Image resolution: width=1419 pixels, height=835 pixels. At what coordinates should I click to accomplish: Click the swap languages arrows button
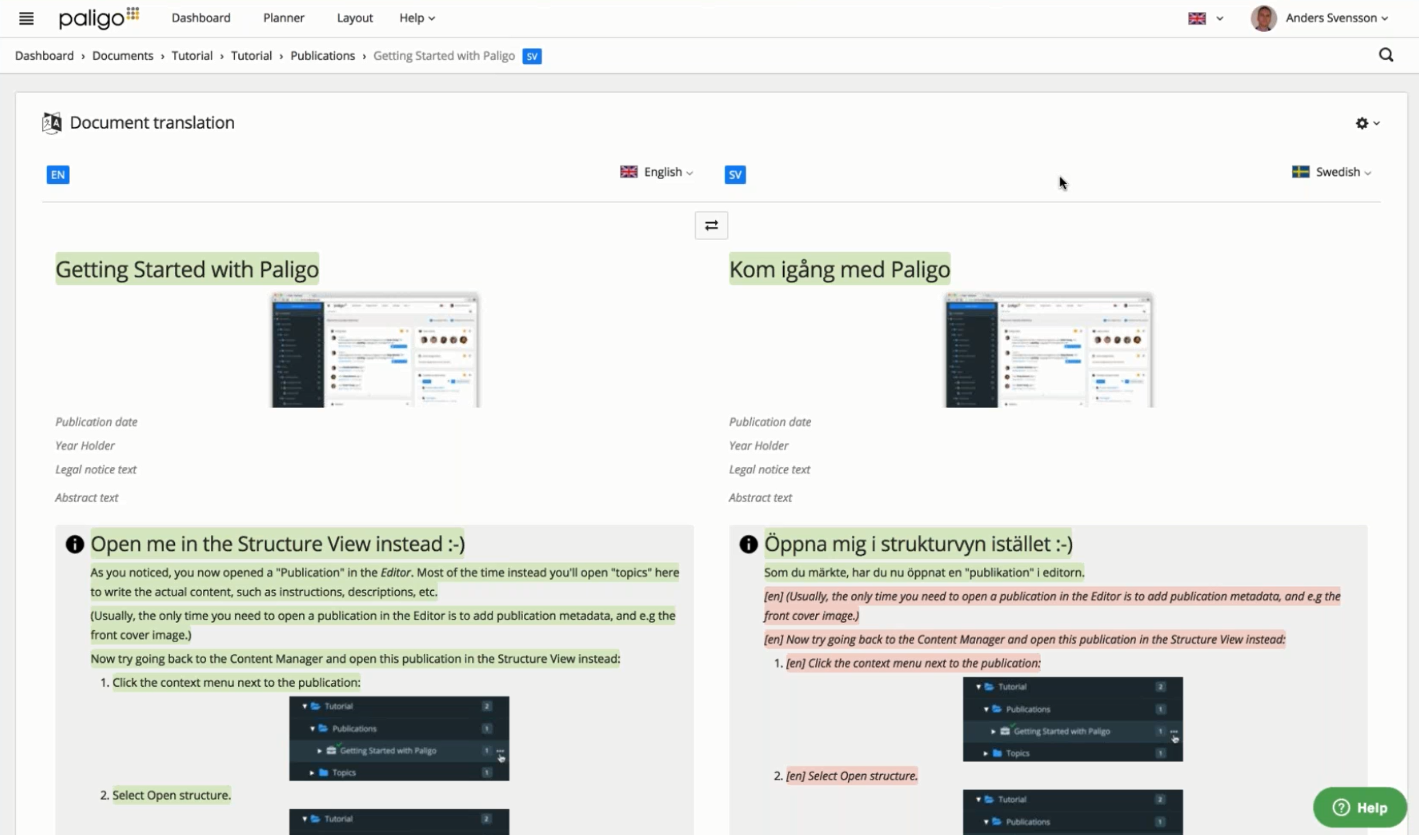(x=711, y=225)
